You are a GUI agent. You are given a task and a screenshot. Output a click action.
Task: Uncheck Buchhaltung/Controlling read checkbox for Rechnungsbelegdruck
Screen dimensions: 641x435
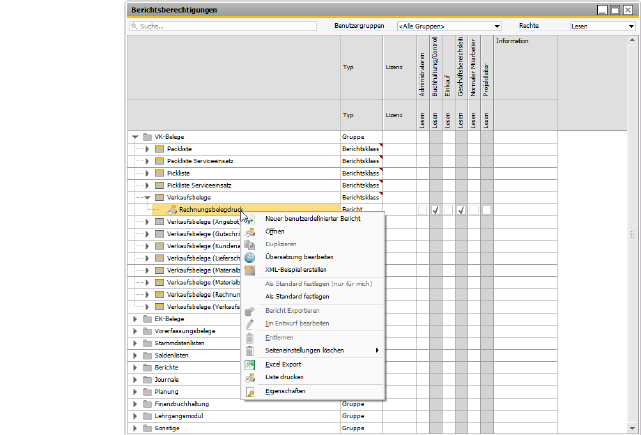point(436,210)
